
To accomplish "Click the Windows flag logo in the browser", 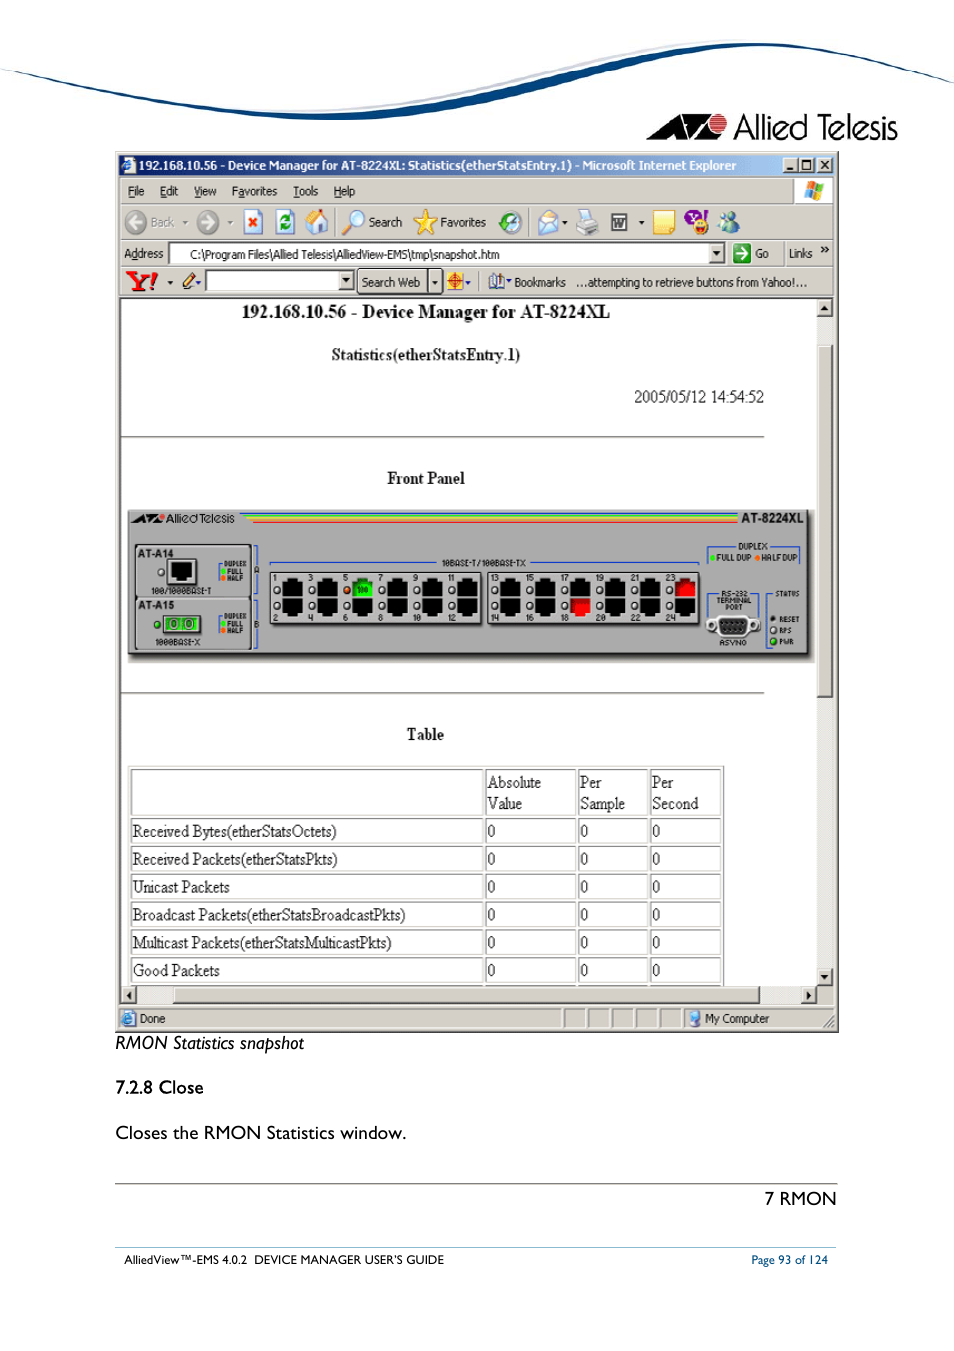I will 814,190.
